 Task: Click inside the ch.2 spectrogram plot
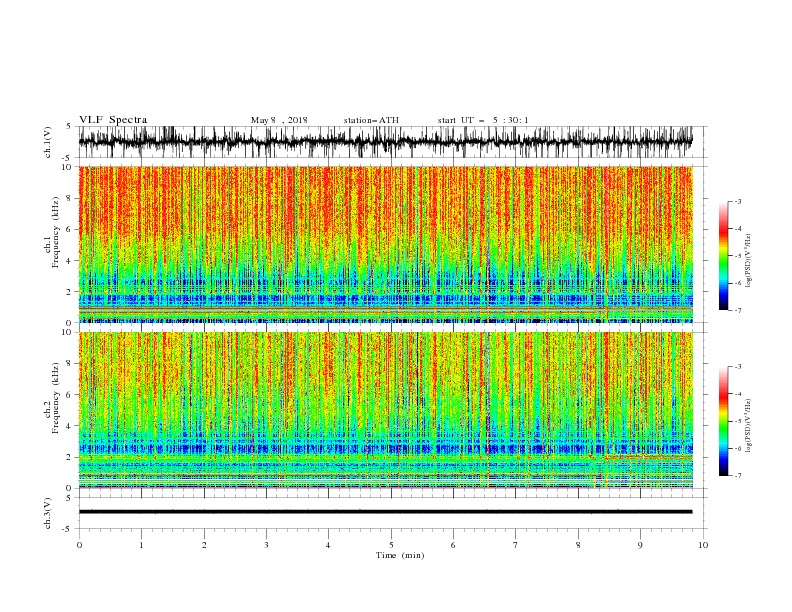coord(385,410)
